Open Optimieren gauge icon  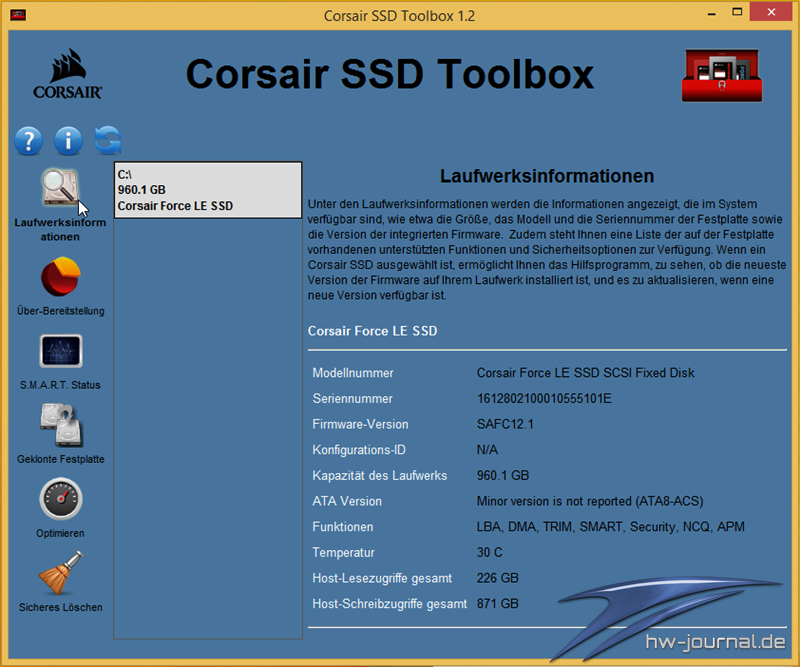point(61,499)
